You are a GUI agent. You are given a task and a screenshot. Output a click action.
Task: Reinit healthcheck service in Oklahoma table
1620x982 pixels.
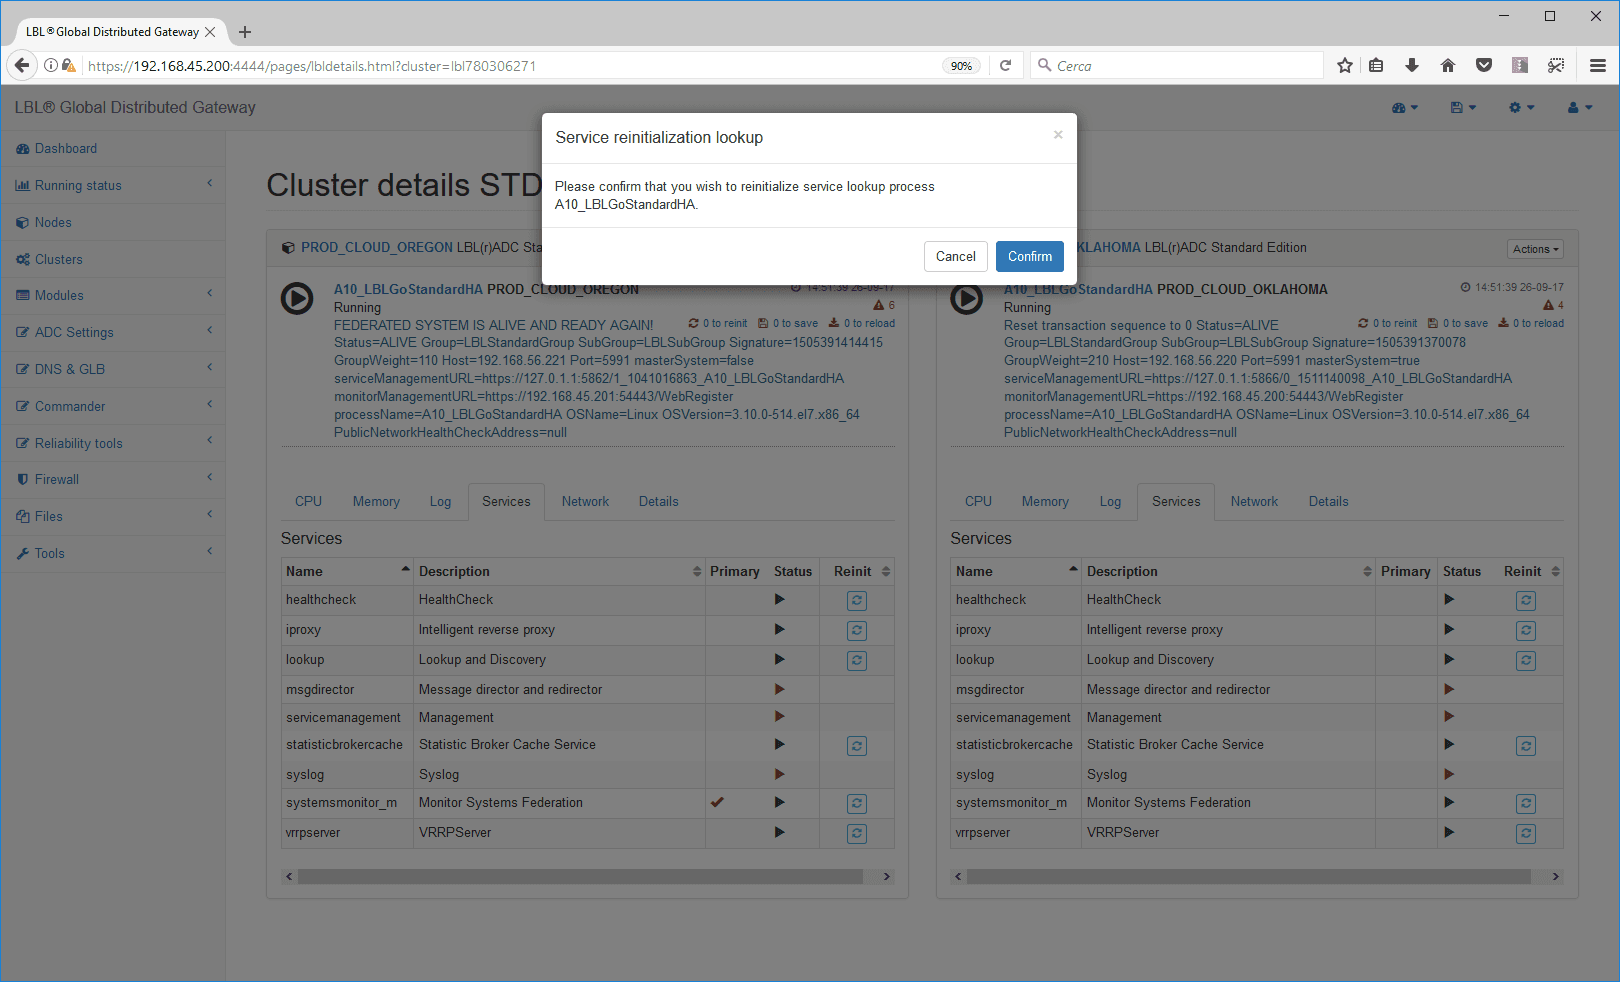coord(1525,601)
